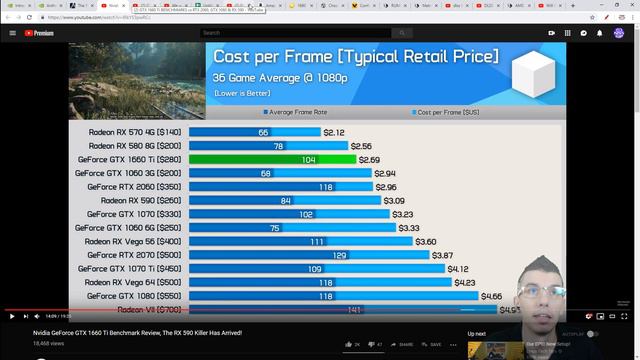Bookmark this page with the star
Image resolution: width=640 pixels, height=360 pixels.
[x=592, y=18]
